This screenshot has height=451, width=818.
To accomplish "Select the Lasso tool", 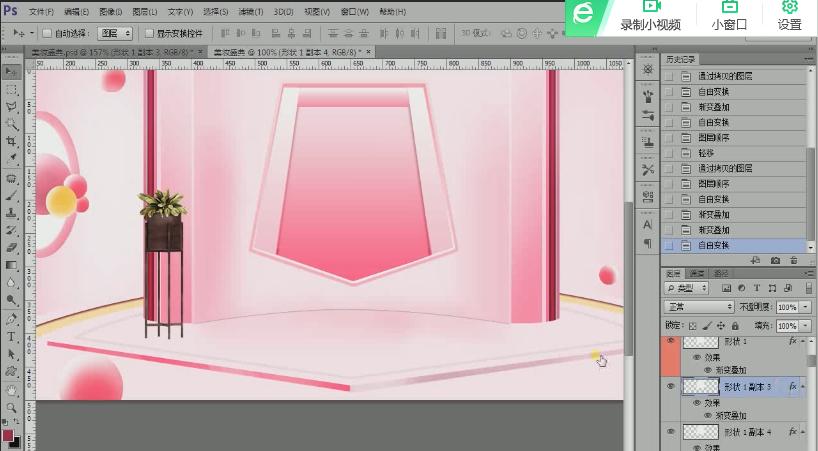I will pos(11,106).
